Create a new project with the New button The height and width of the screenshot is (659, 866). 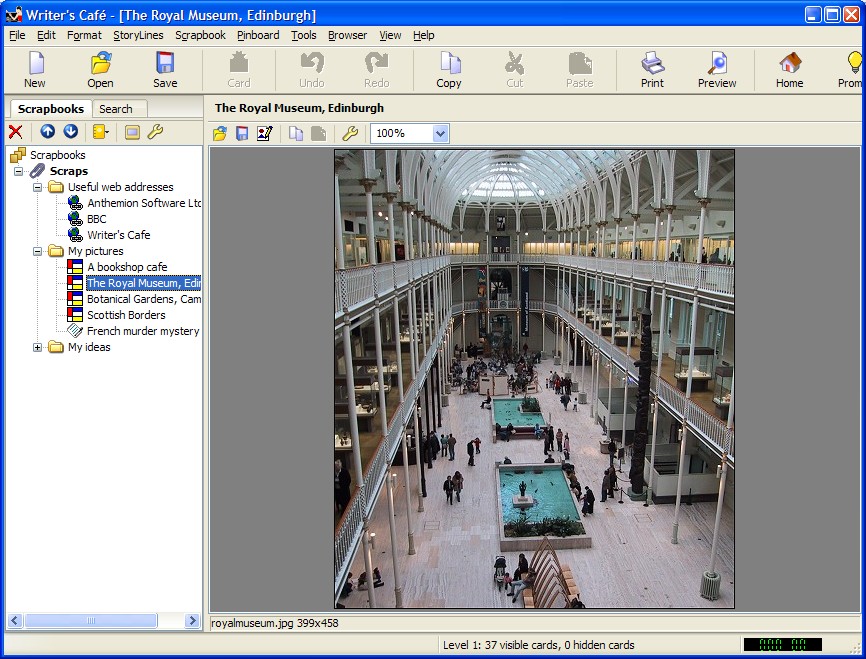(34, 69)
